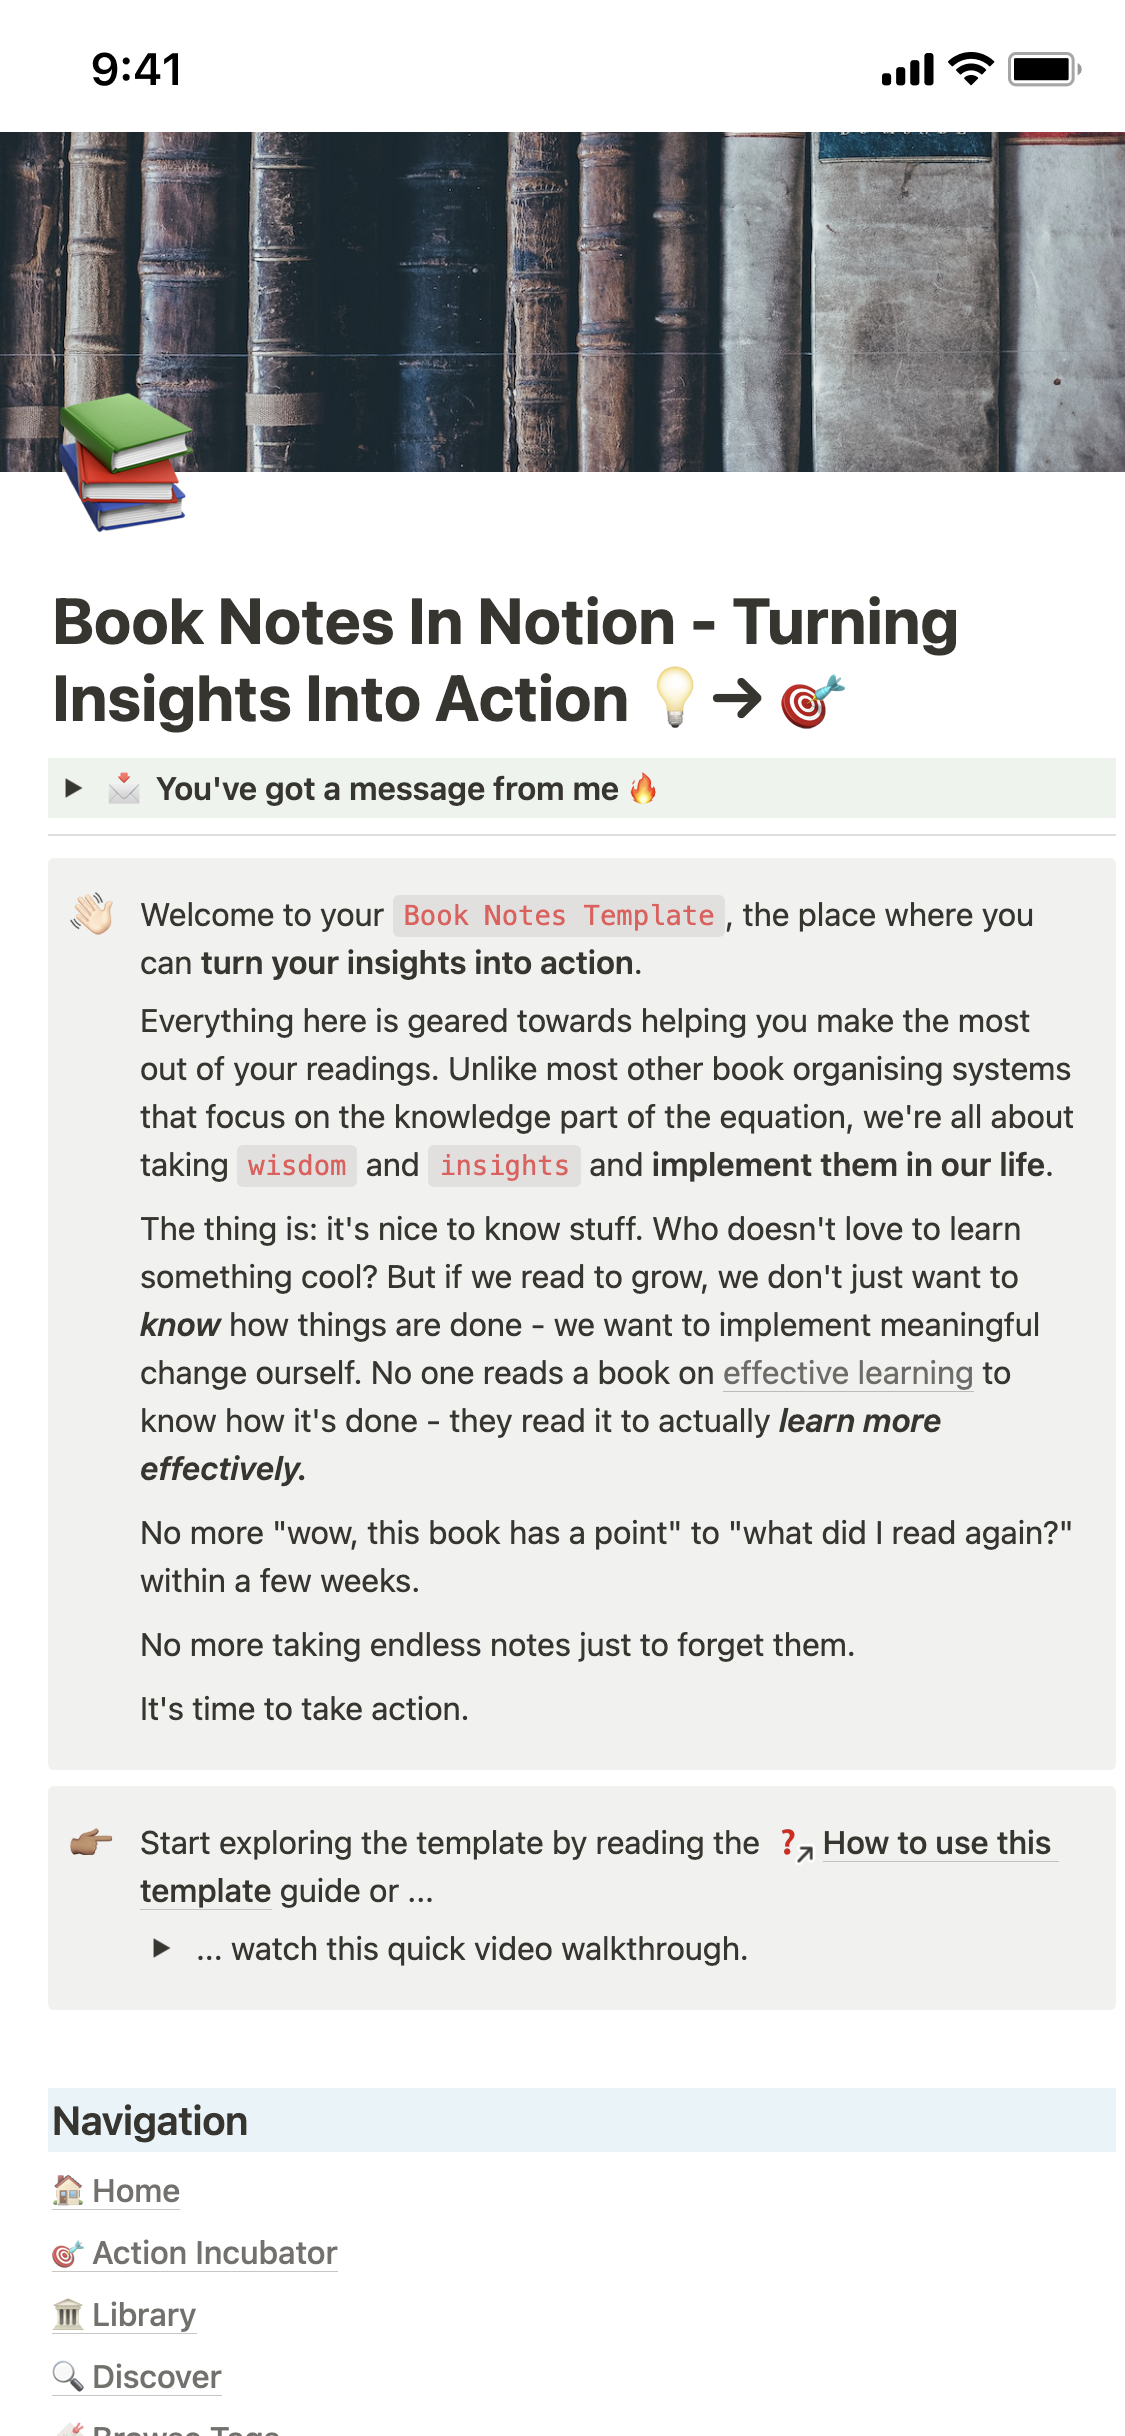Click the envelope icon in message toggle
1125x2436 pixels.
coord(124,788)
